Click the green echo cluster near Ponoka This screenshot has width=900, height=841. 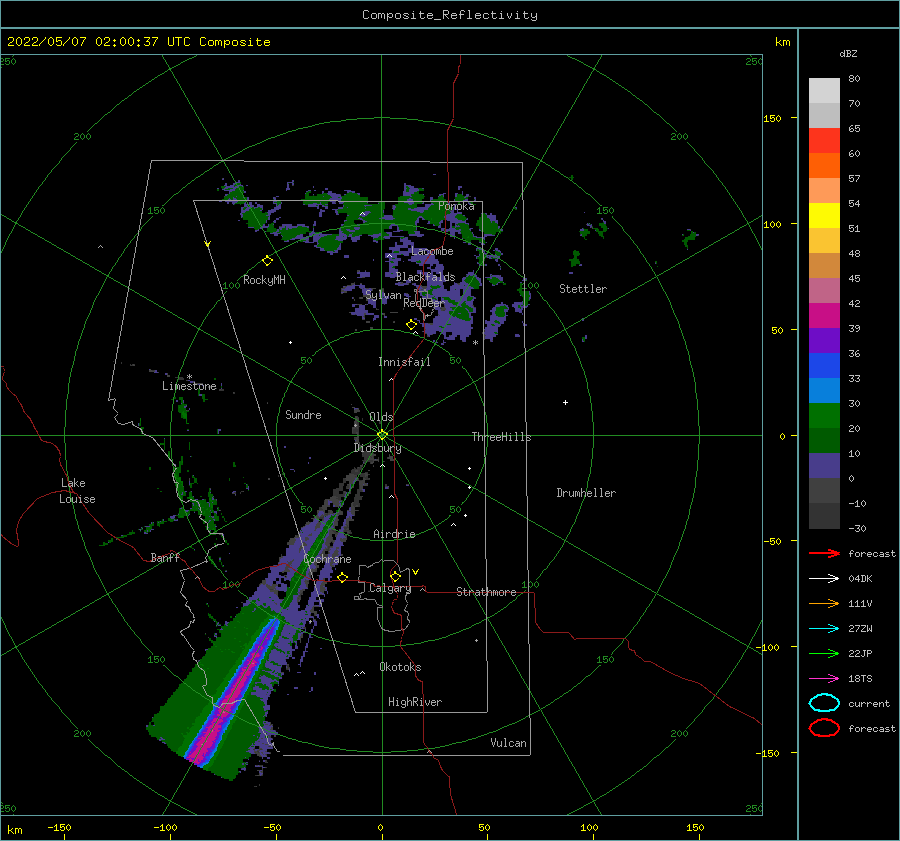[416, 214]
